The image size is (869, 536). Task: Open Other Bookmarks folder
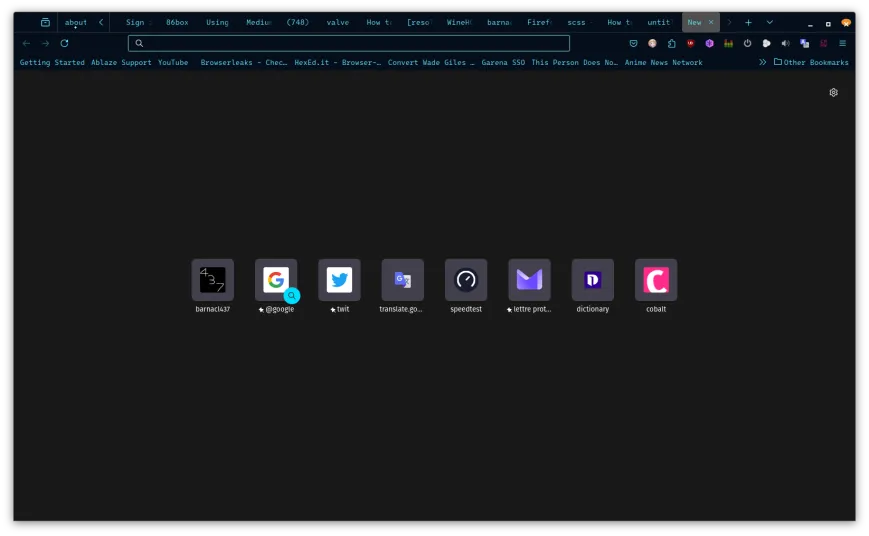click(x=811, y=62)
